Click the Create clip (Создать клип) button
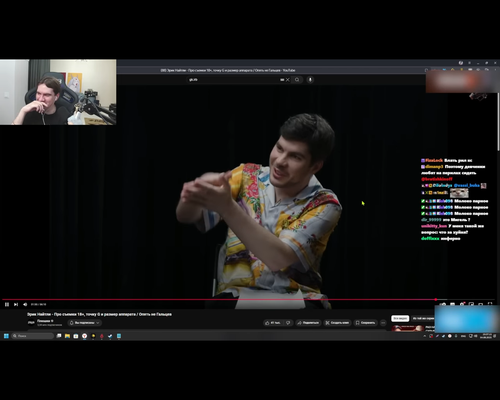 point(337,323)
